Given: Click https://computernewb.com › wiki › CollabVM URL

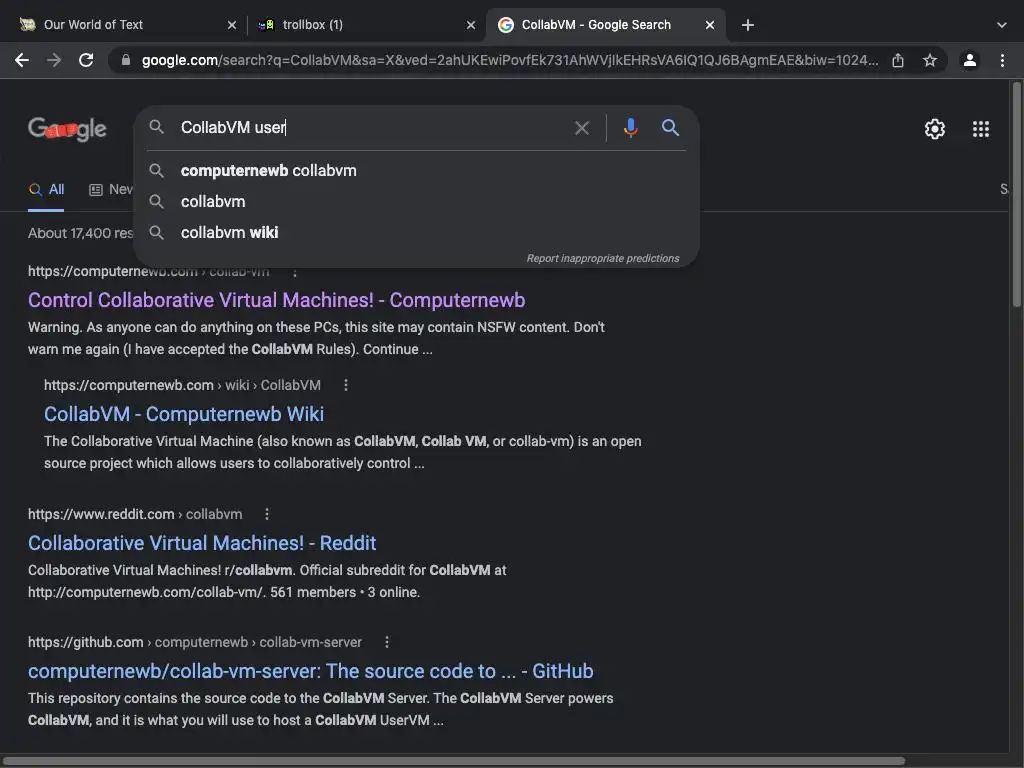Looking at the screenshot, I should tap(182, 385).
